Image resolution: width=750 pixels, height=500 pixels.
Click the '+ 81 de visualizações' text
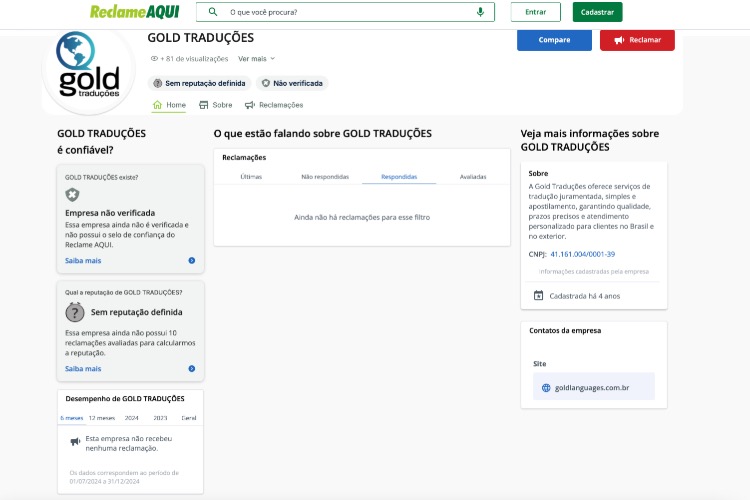coord(194,58)
